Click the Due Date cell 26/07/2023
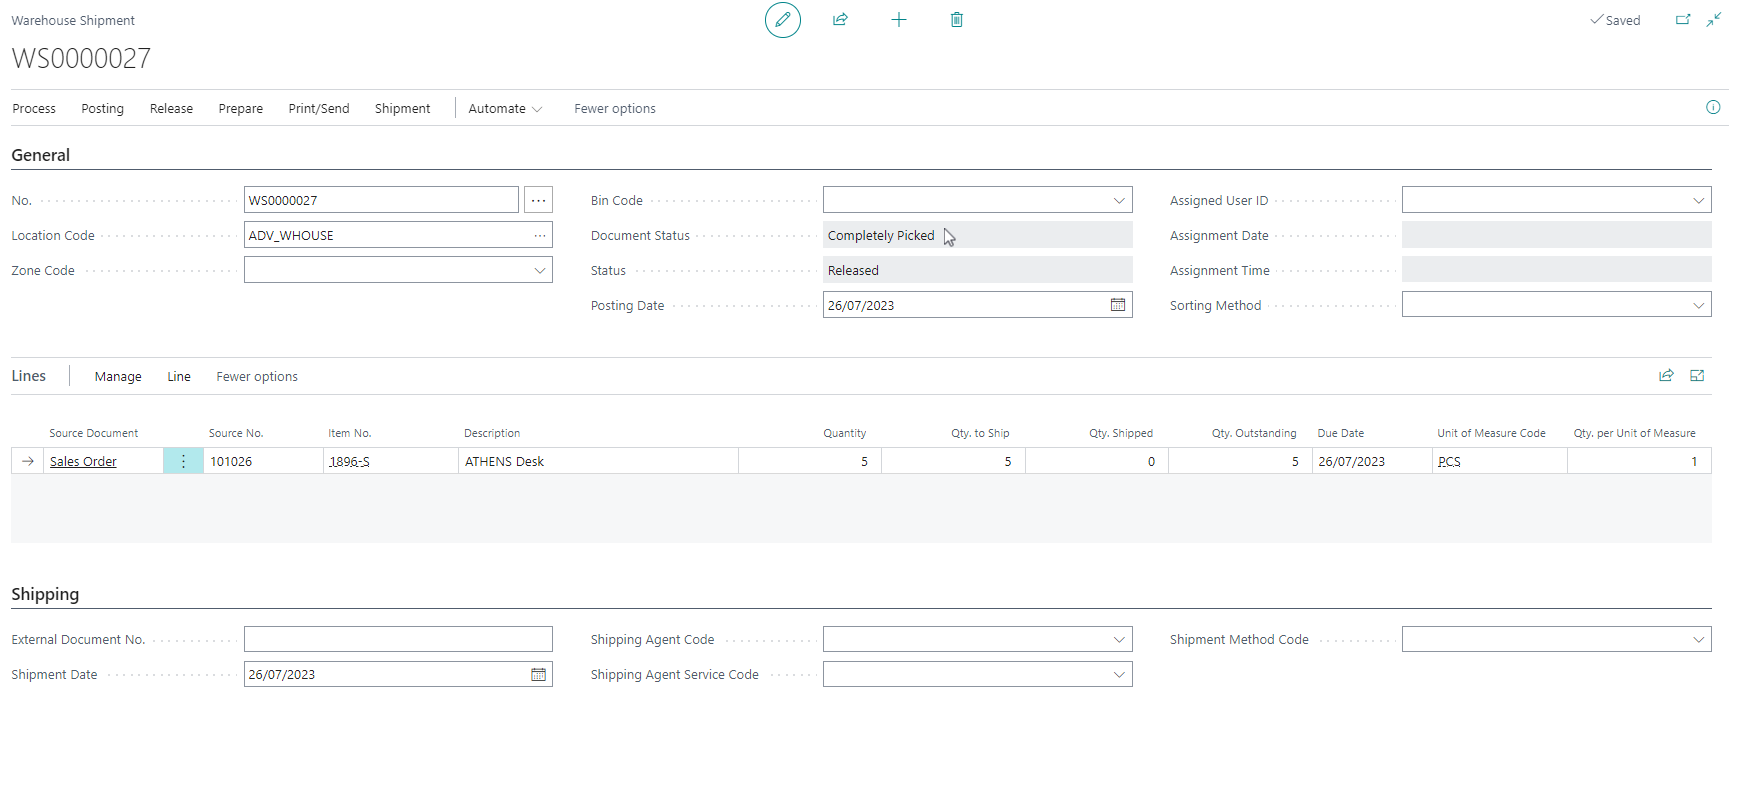 (1372, 461)
